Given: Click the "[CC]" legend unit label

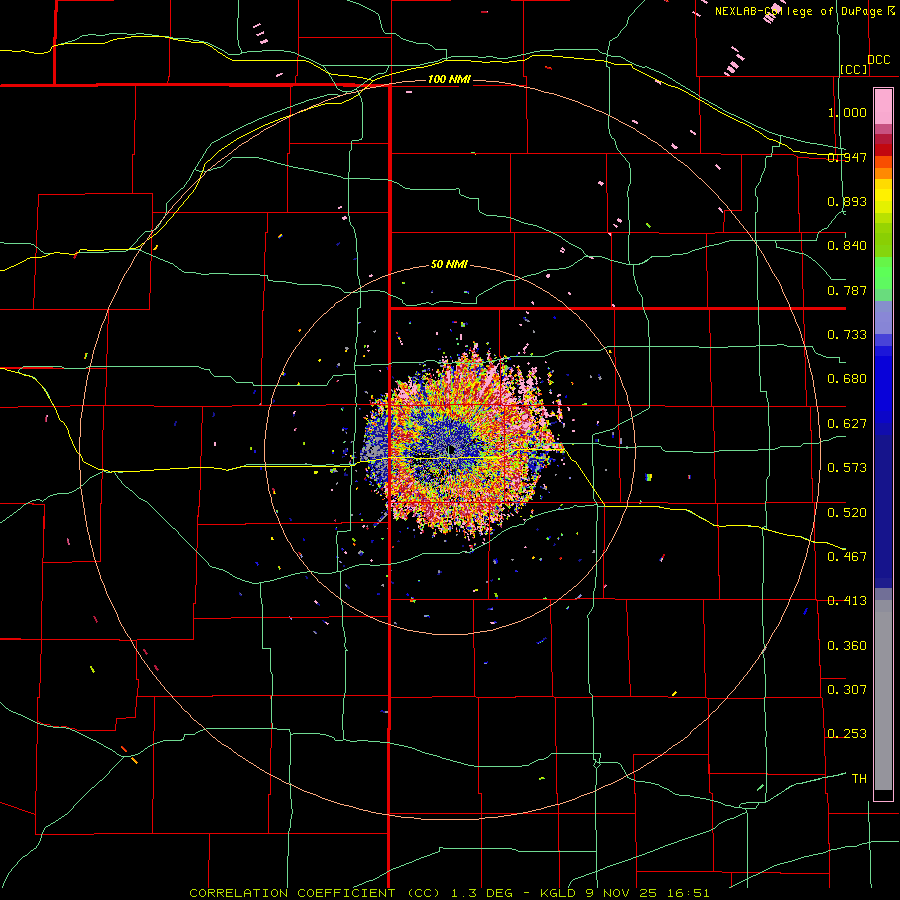Looking at the screenshot, I should click(x=854, y=69).
